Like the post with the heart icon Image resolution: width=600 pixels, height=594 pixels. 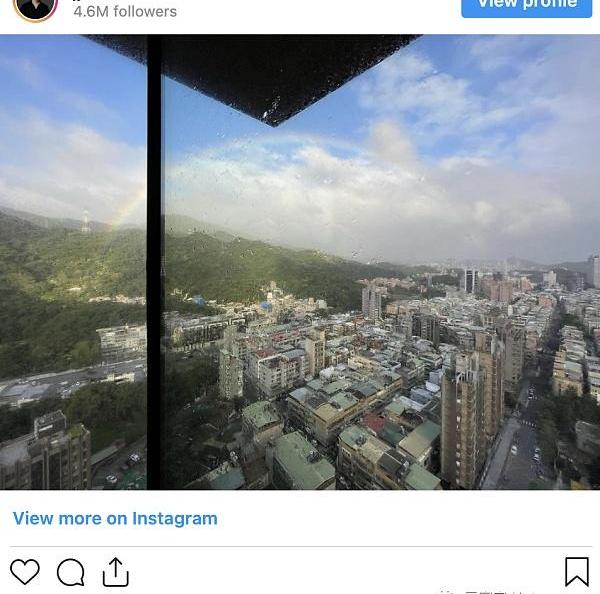click(24, 571)
